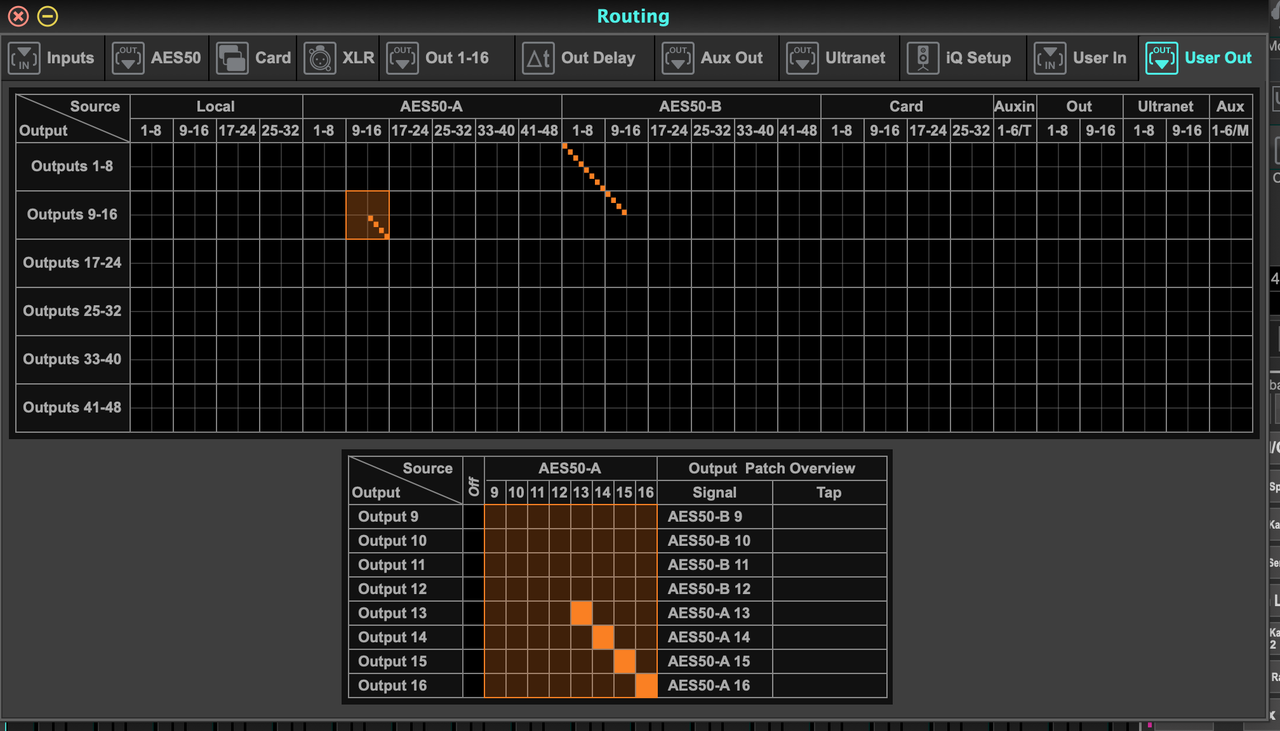Patch Output 11 to AES50-A 11 cell
This screenshot has height=731, width=1280.
pyautogui.click(x=538, y=565)
